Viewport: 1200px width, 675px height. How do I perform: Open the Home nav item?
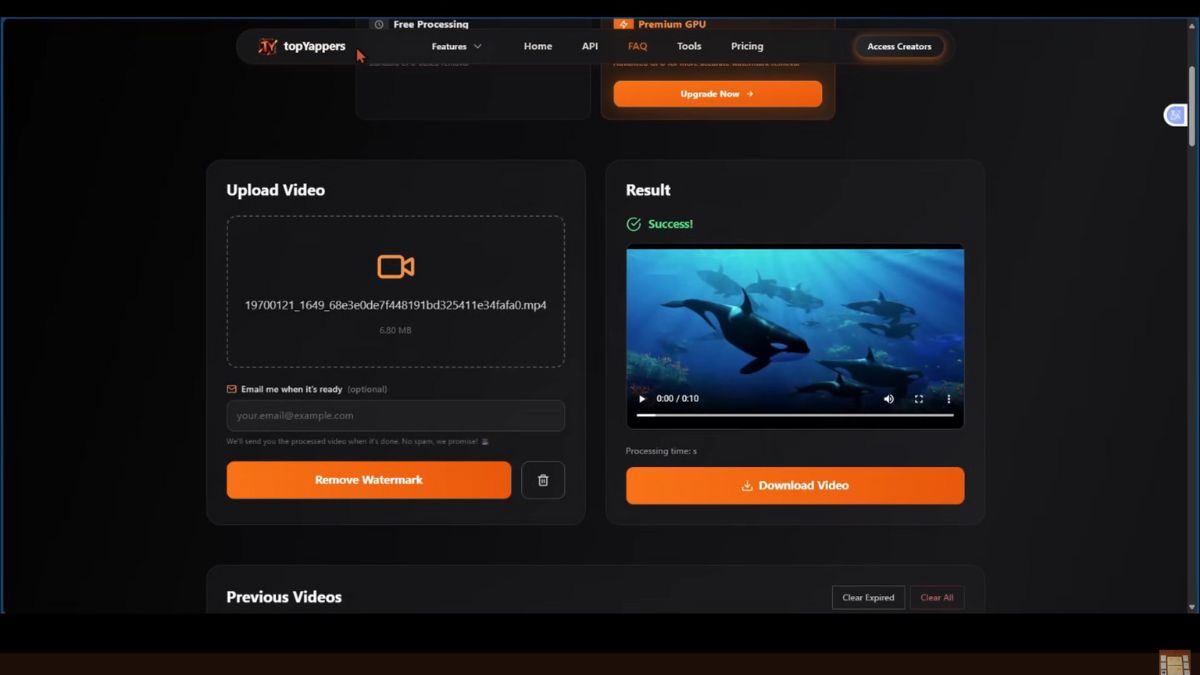[x=538, y=47]
